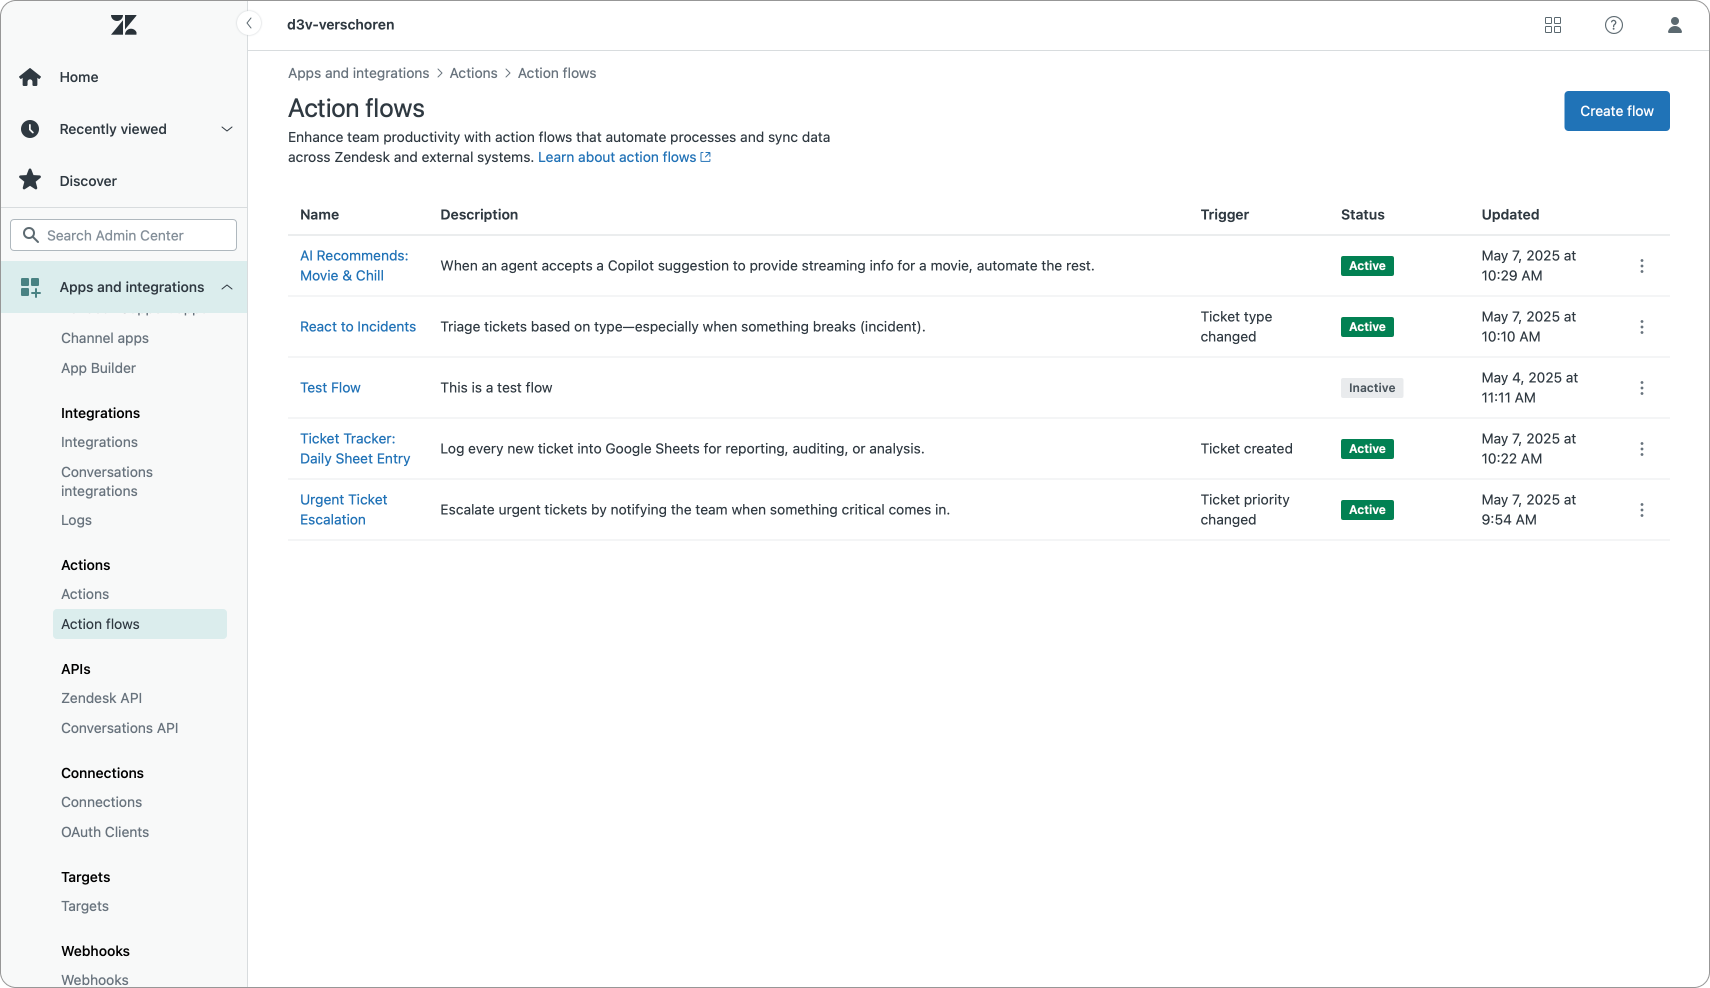Click the Inactive status badge for Test Flow
Viewport: 1710px width, 988px height.
[x=1372, y=388]
